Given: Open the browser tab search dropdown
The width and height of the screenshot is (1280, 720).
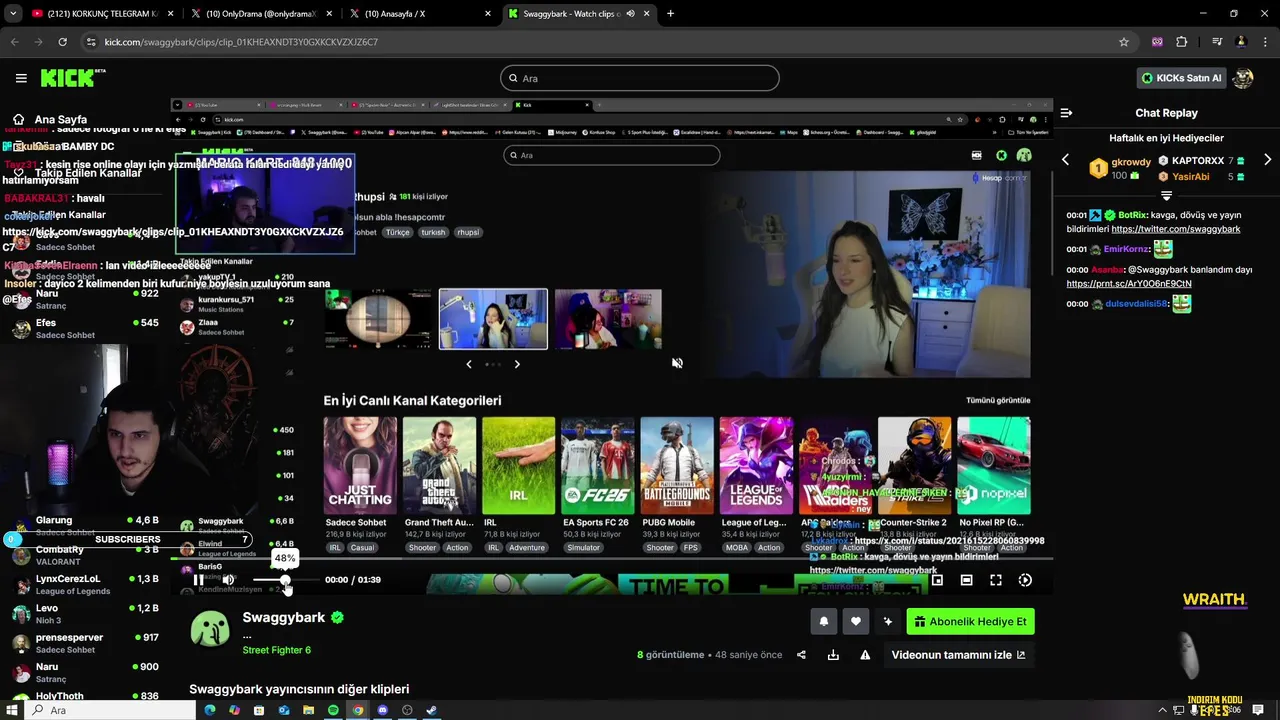Looking at the screenshot, I should (x=11, y=14).
